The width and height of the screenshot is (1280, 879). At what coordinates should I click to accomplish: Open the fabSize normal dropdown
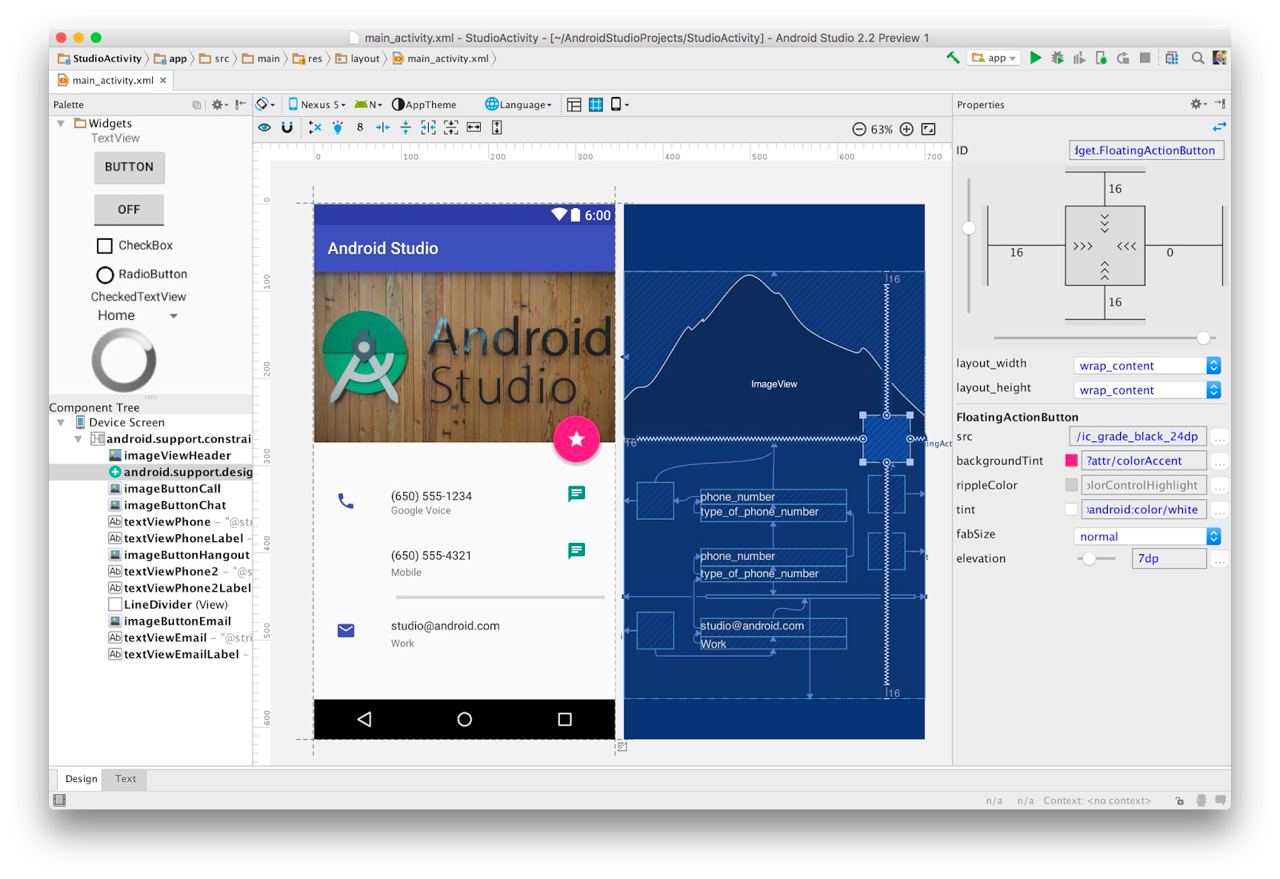(1148, 536)
